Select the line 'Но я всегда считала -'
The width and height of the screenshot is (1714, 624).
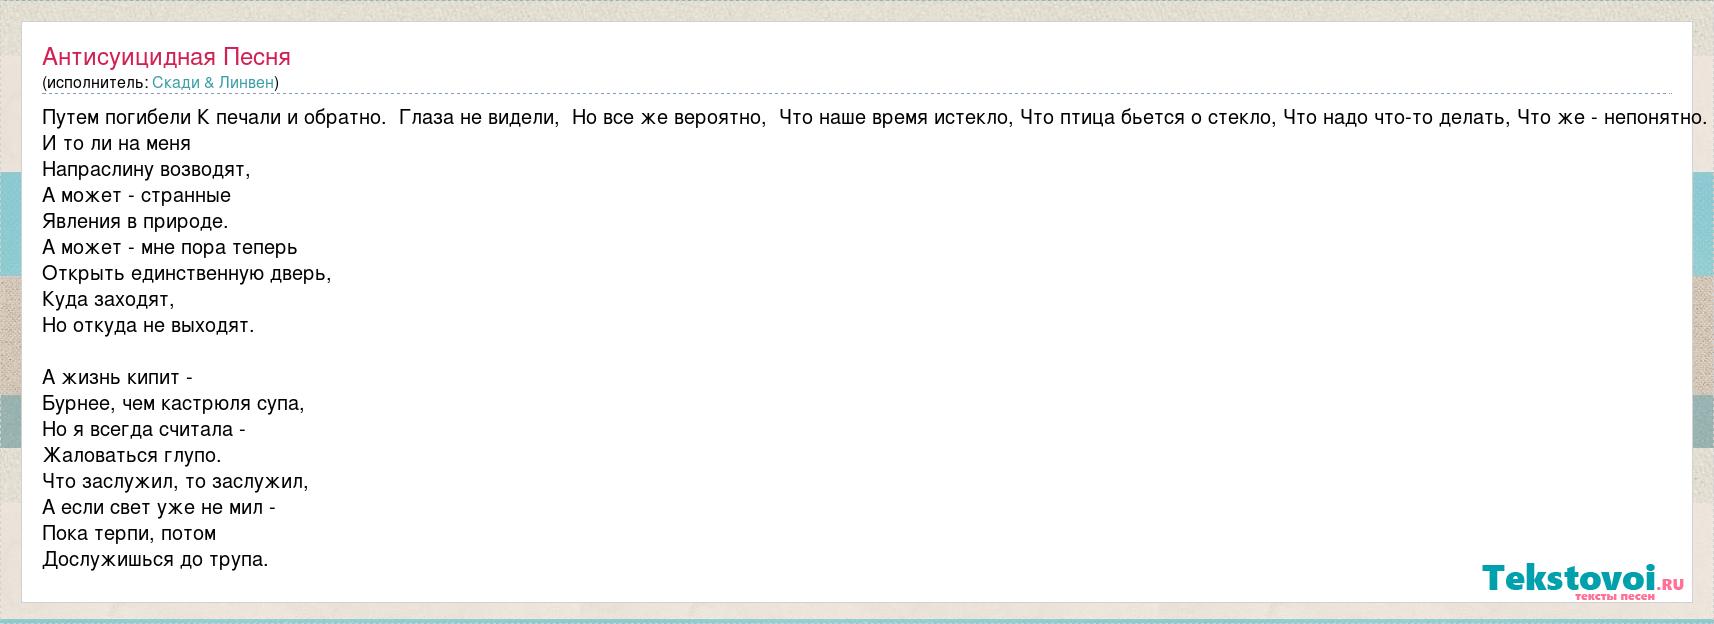pyautogui.click(x=144, y=429)
